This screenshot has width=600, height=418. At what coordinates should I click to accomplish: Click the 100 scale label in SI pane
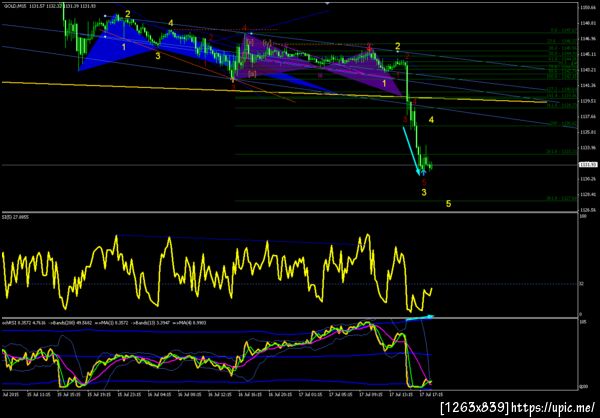582,217
